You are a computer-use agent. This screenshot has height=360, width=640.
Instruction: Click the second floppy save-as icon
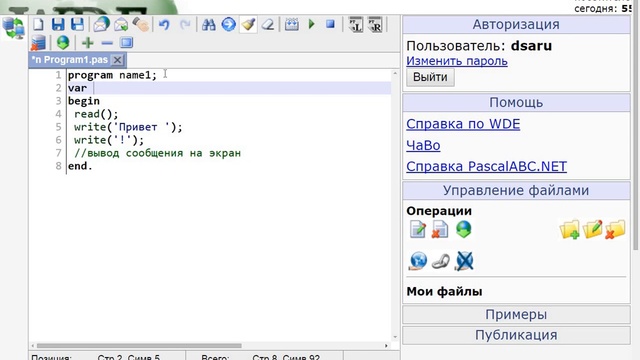pos(78,24)
